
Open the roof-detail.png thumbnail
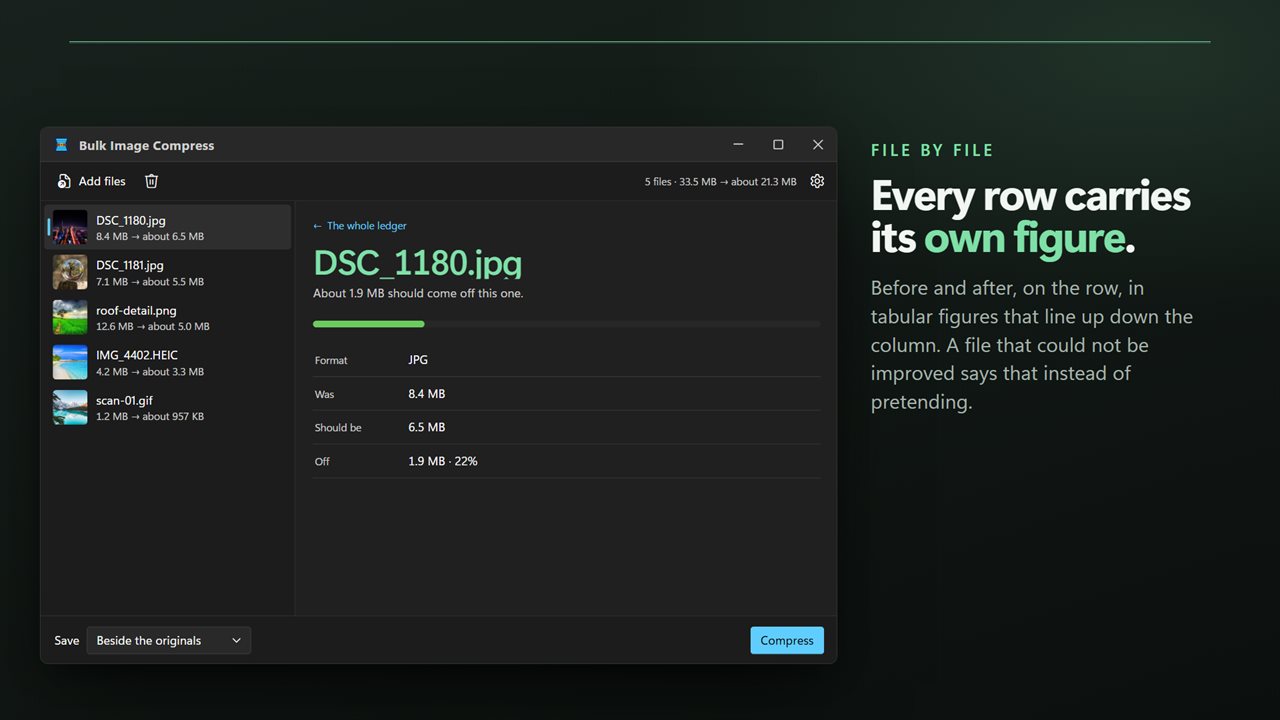pyautogui.click(x=70, y=317)
